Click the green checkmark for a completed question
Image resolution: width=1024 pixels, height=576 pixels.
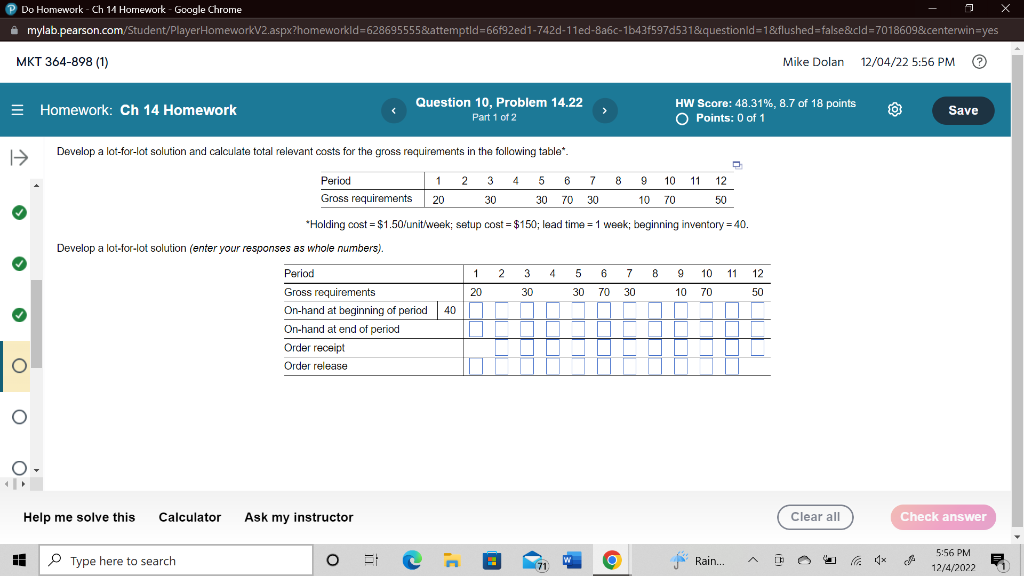click(17, 212)
